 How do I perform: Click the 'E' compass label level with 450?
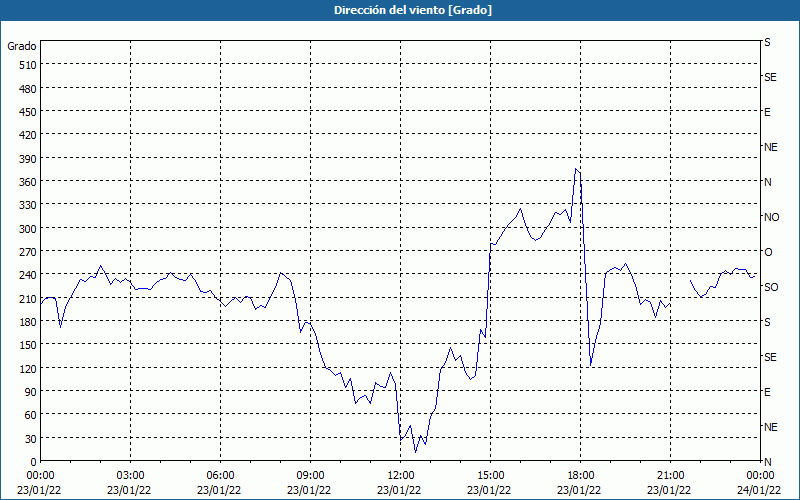point(767,112)
